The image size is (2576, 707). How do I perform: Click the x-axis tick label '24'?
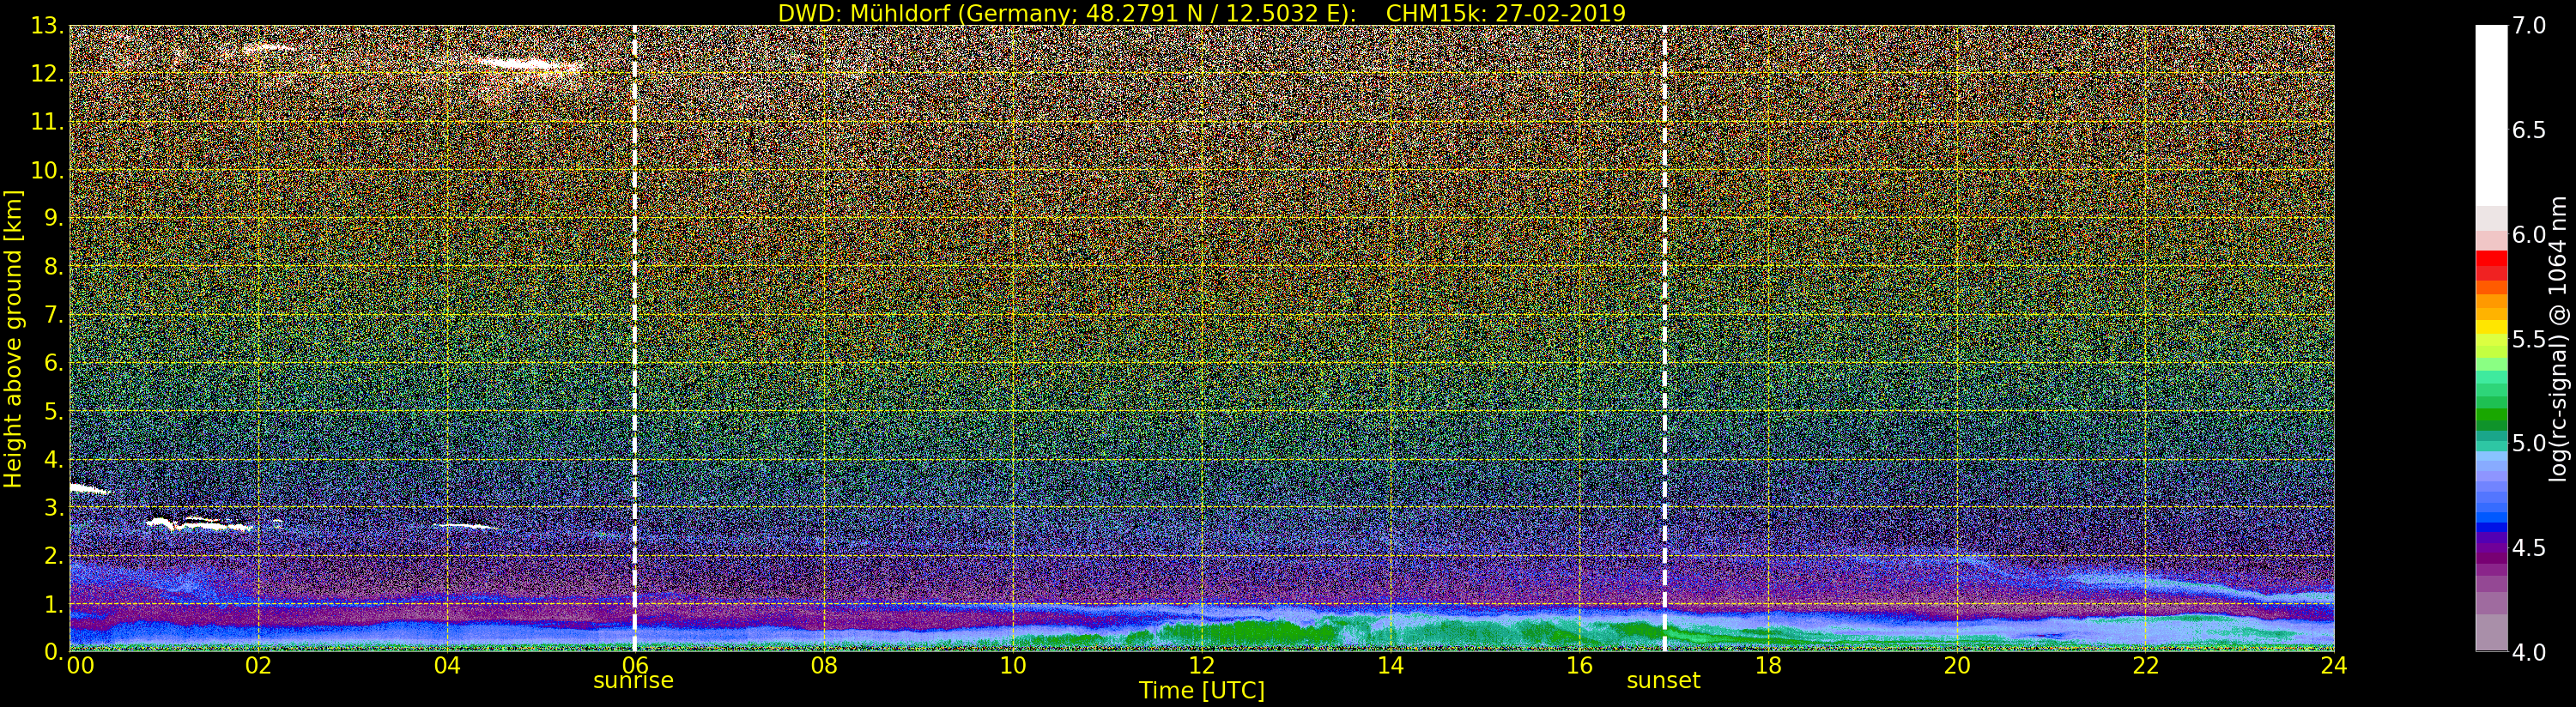point(2333,665)
